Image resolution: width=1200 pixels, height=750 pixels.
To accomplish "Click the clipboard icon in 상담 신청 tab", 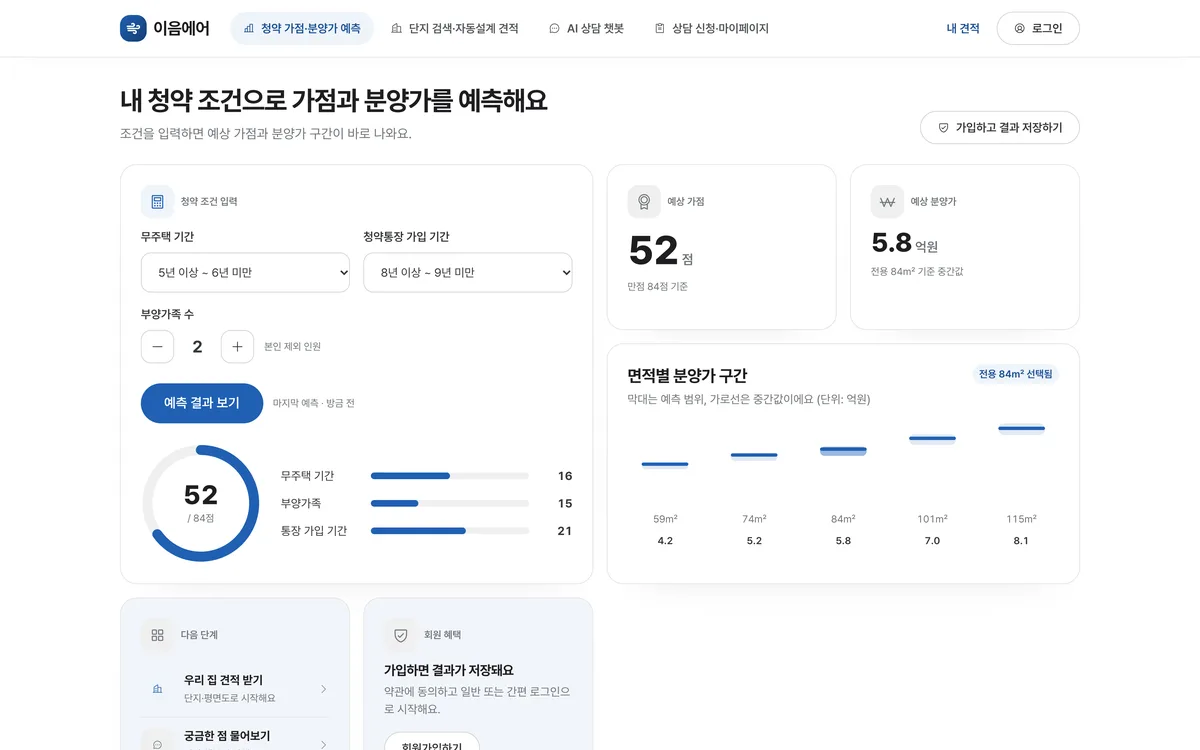I will tap(659, 29).
